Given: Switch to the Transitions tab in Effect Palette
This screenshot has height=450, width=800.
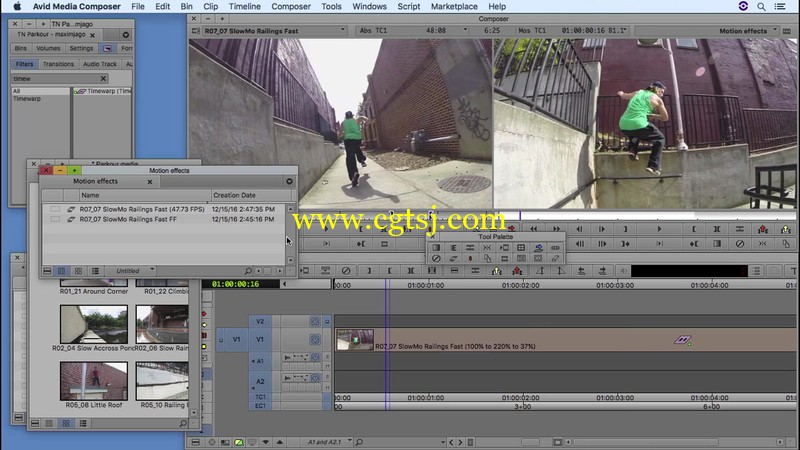Looking at the screenshot, I should (x=58, y=64).
